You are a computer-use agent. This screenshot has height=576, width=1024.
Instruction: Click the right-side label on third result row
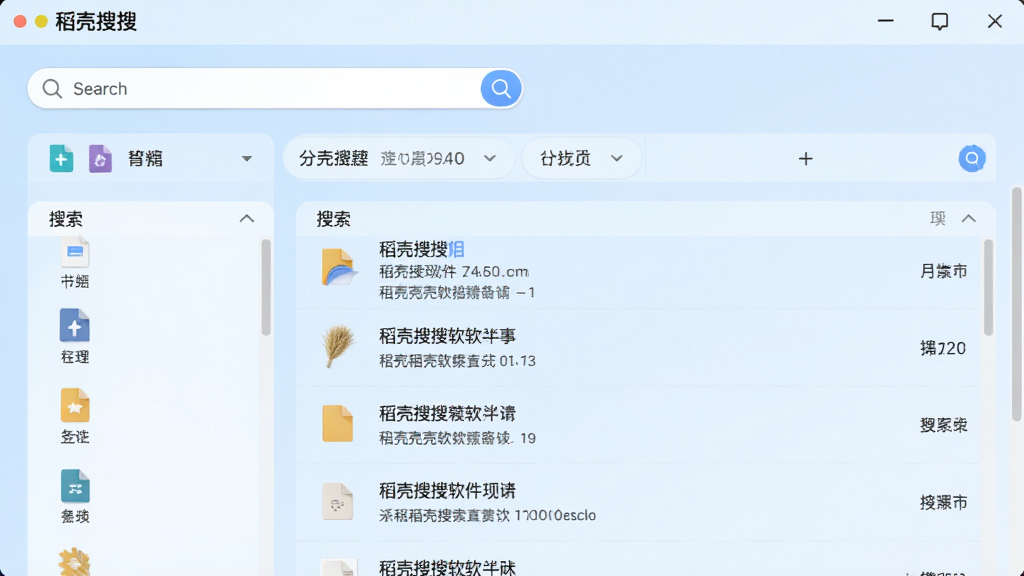point(944,425)
